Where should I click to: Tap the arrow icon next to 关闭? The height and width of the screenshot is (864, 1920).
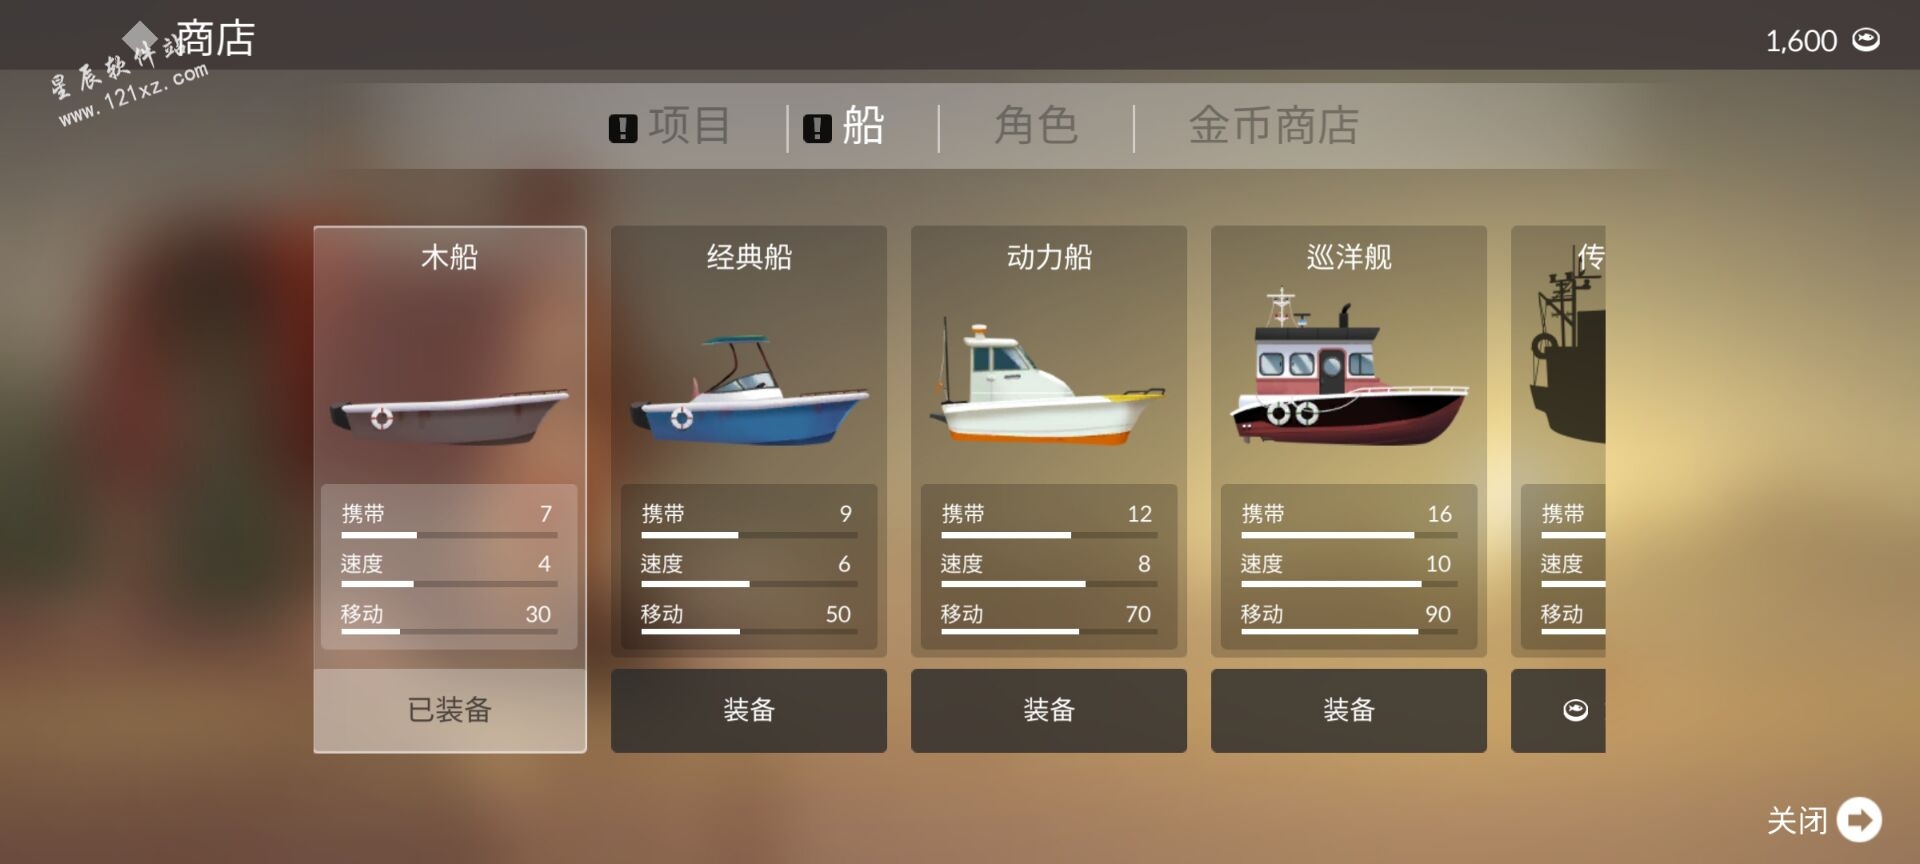(x=1859, y=820)
